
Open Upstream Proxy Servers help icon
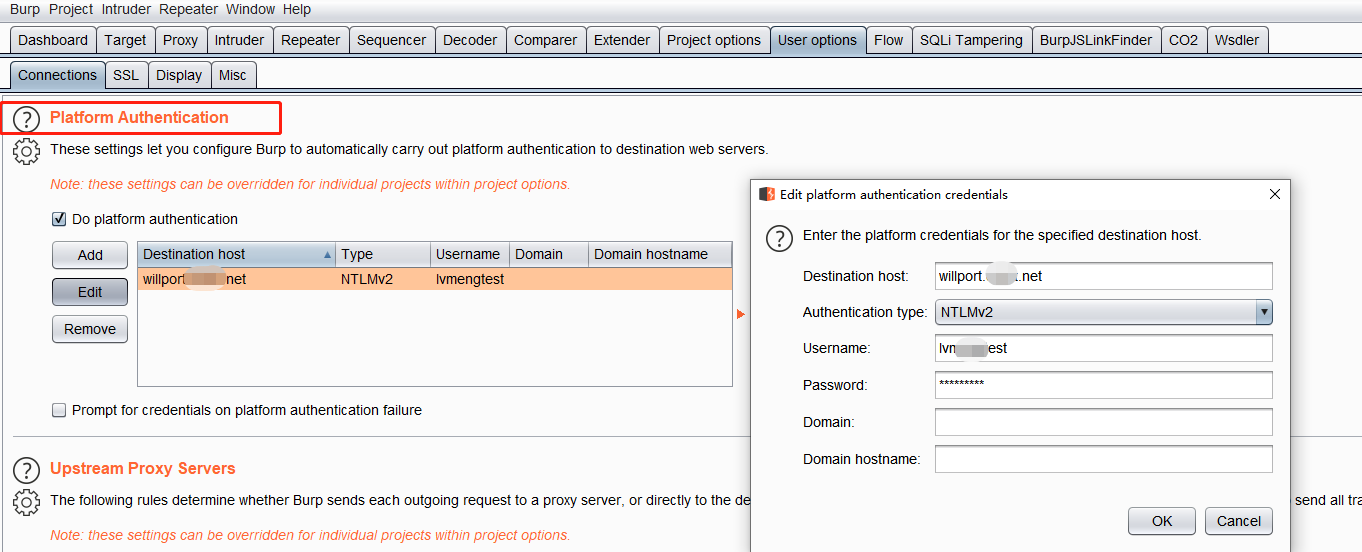pyautogui.click(x=25, y=470)
